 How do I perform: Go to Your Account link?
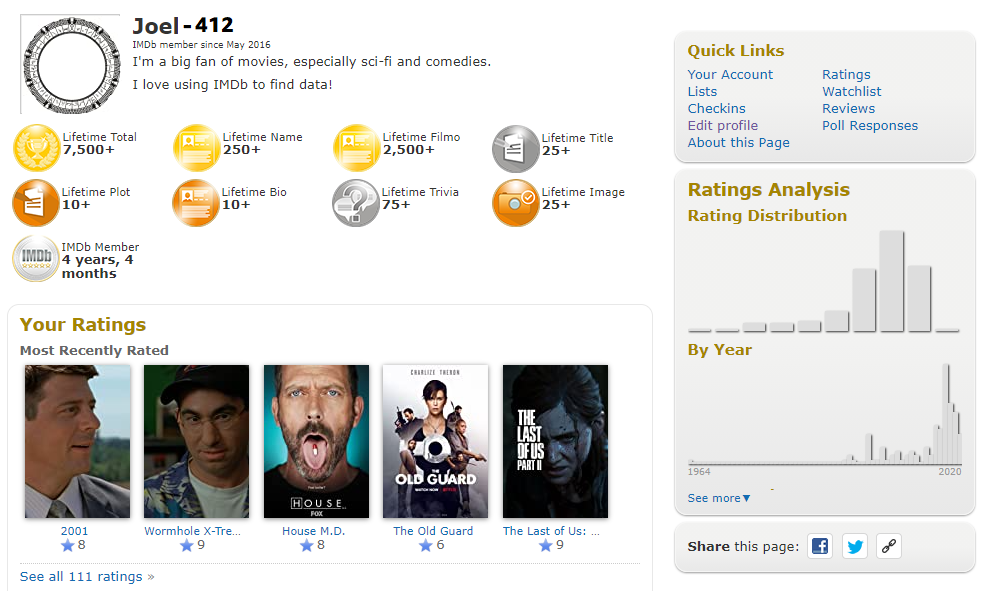tap(730, 74)
